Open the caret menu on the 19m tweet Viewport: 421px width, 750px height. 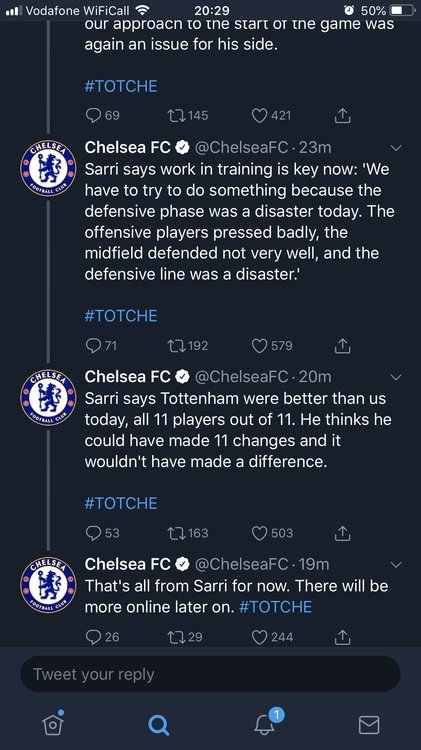coord(396,565)
